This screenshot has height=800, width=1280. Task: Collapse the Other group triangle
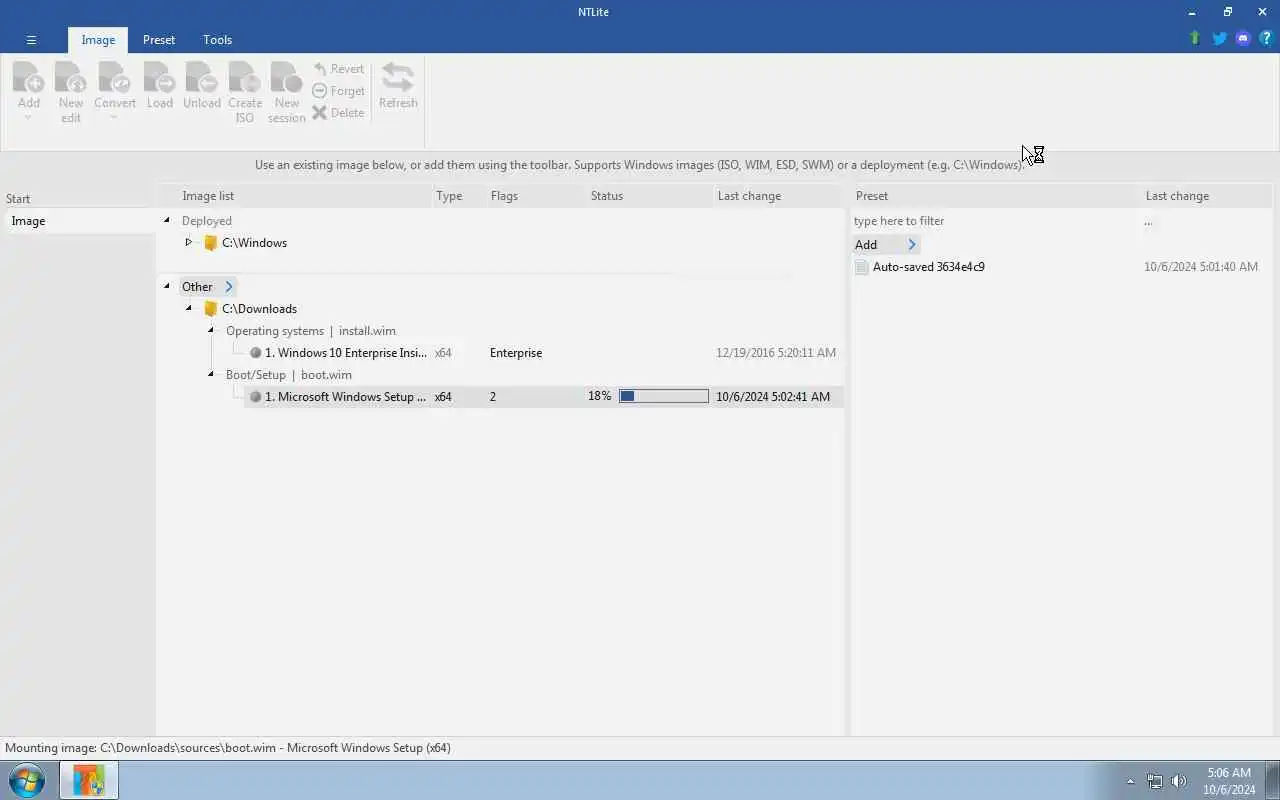coord(167,287)
